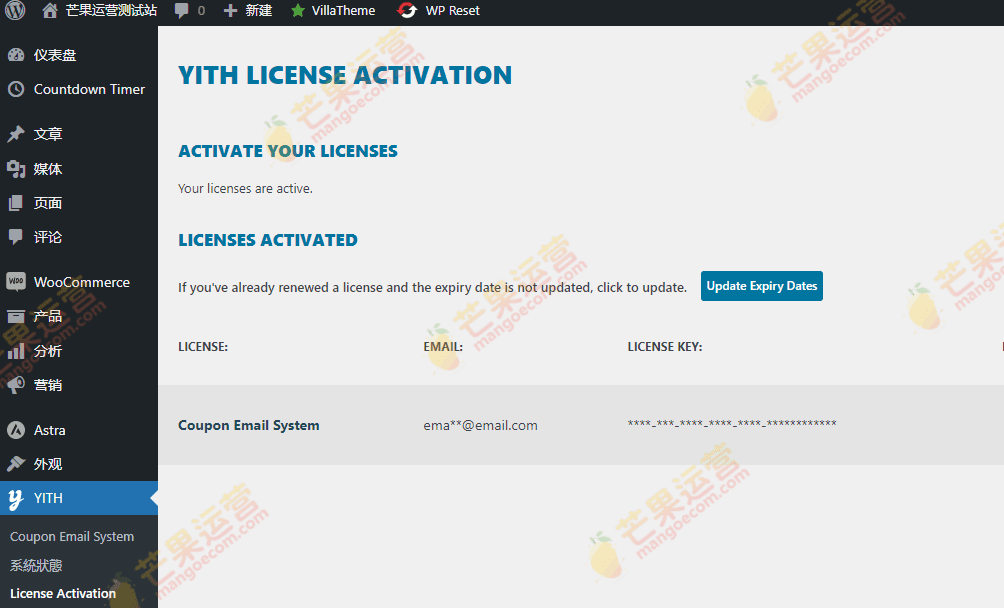Image resolution: width=1004 pixels, height=608 pixels.
Task: Click the LICENSE KEY column header
Action: [665, 347]
